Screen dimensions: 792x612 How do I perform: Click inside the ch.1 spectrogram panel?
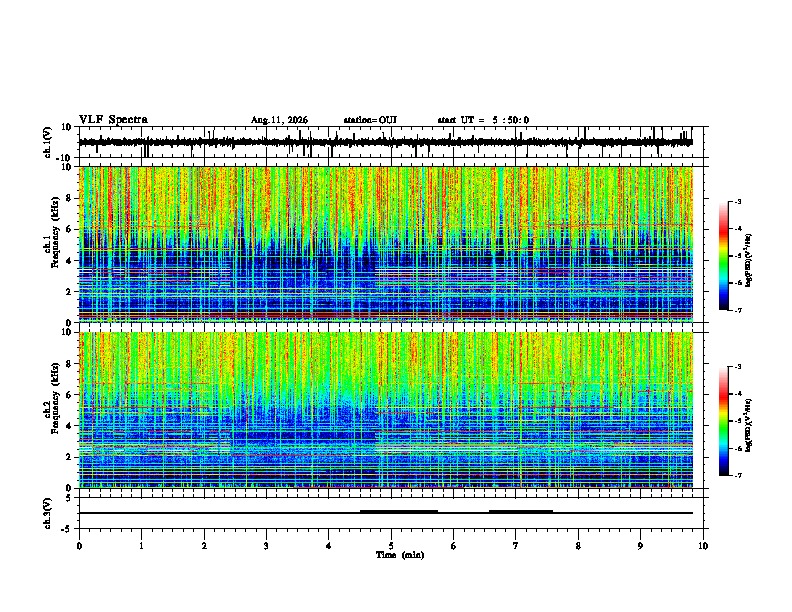[386, 244]
